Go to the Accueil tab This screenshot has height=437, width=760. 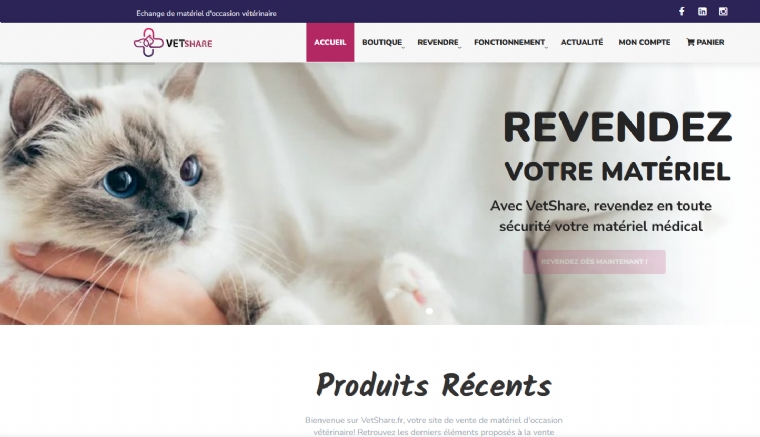(330, 42)
